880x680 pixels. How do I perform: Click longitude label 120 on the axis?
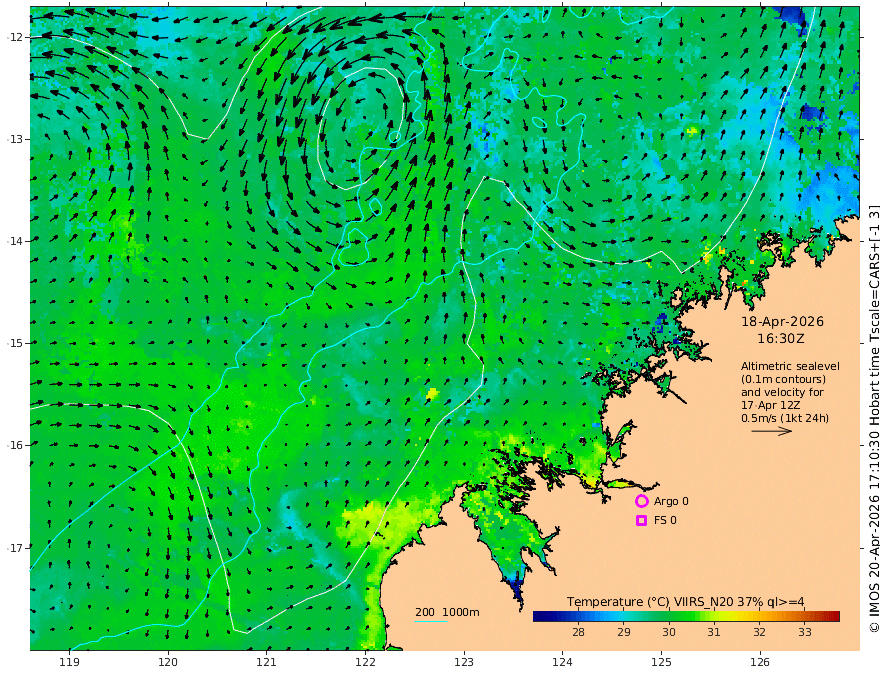click(168, 662)
